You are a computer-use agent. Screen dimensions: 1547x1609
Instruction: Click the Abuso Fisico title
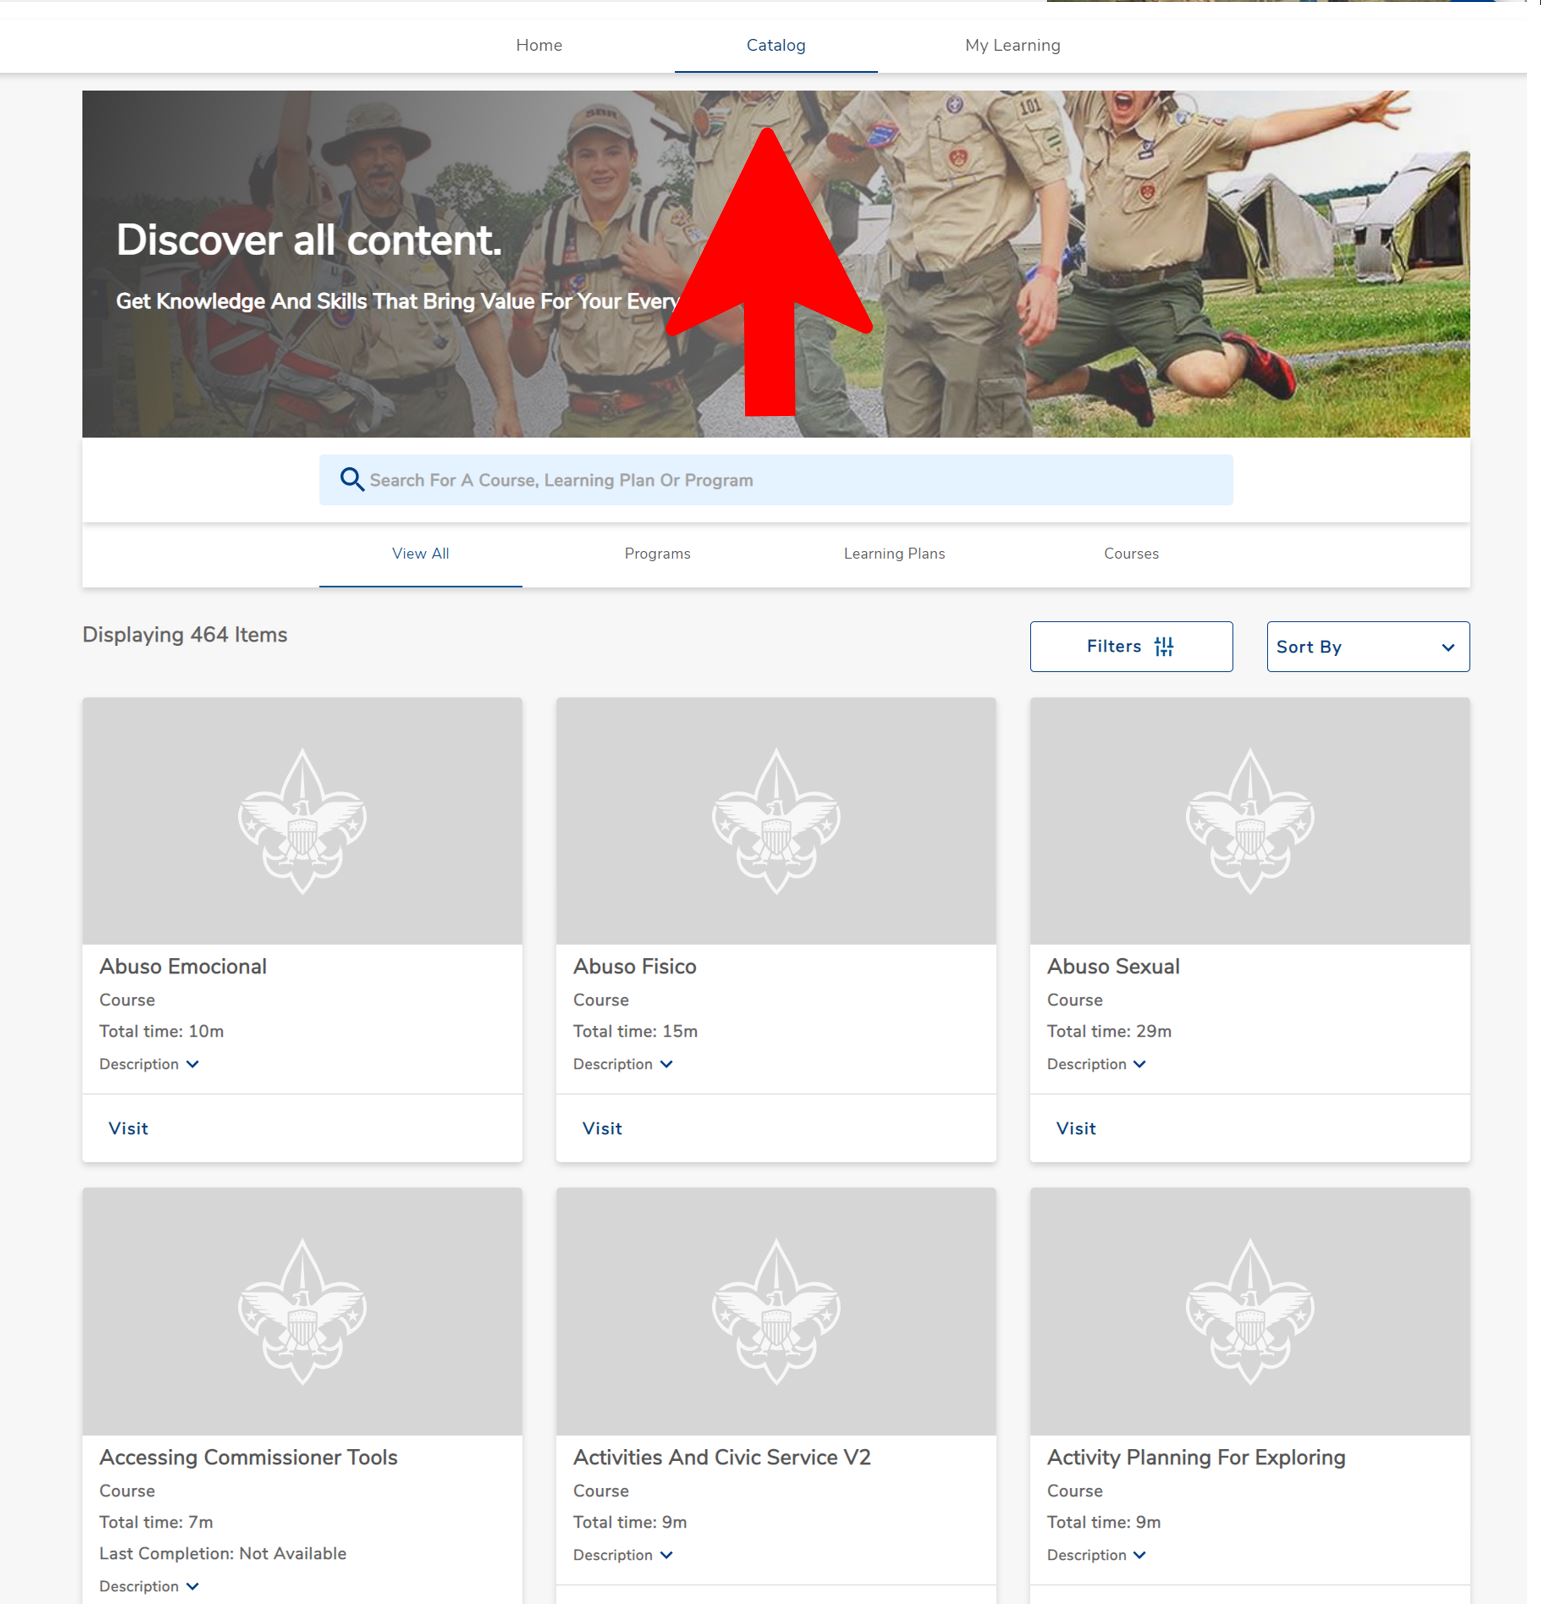click(x=636, y=969)
